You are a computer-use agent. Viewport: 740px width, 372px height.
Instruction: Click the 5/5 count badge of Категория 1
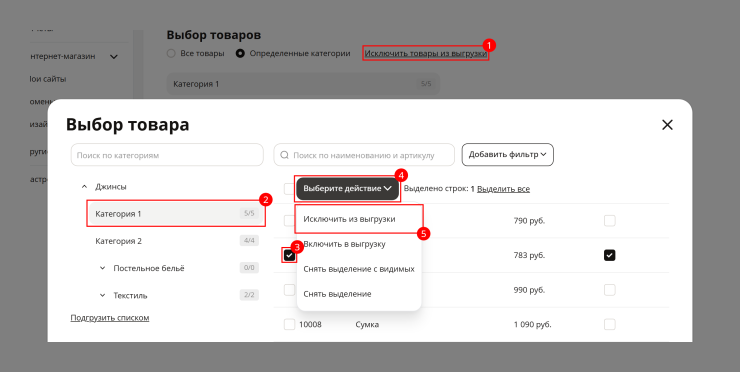point(249,213)
